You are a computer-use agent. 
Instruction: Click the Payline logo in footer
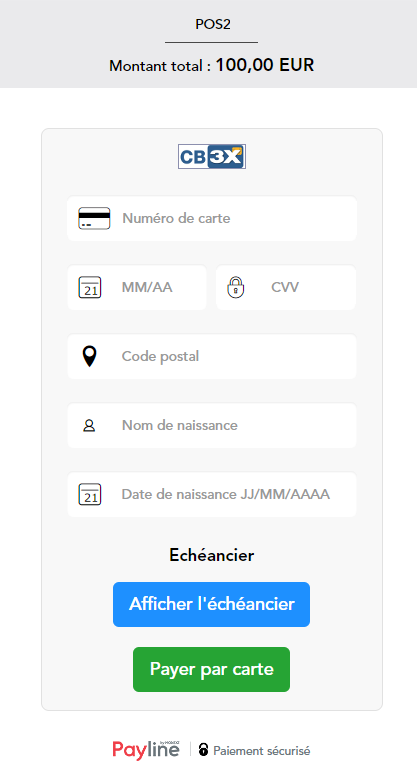(x=146, y=749)
